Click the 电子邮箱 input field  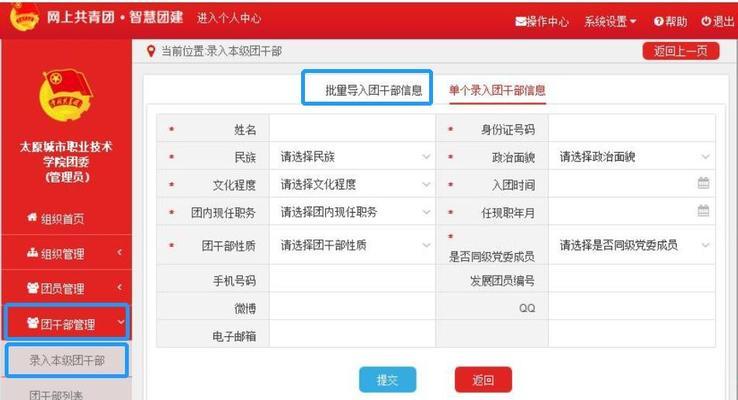[x=353, y=335]
